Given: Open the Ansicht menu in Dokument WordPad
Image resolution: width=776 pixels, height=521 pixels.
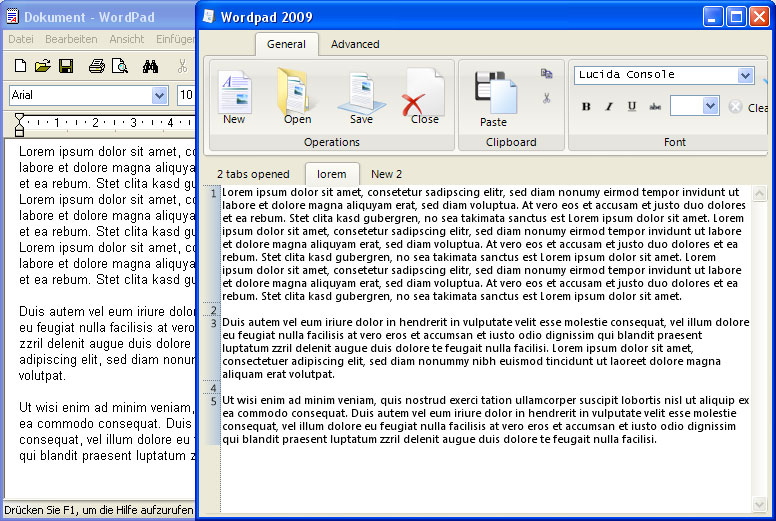Looking at the screenshot, I should coord(127,39).
